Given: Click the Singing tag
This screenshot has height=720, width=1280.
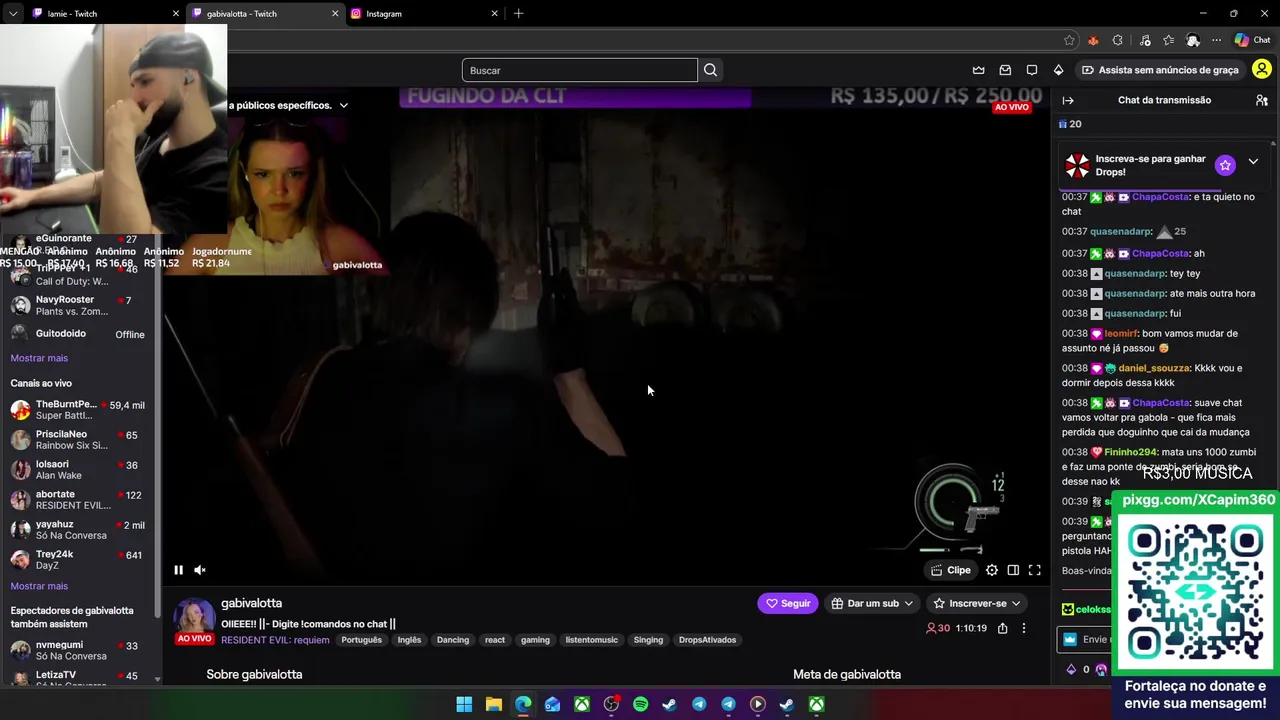Looking at the screenshot, I should (648, 640).
